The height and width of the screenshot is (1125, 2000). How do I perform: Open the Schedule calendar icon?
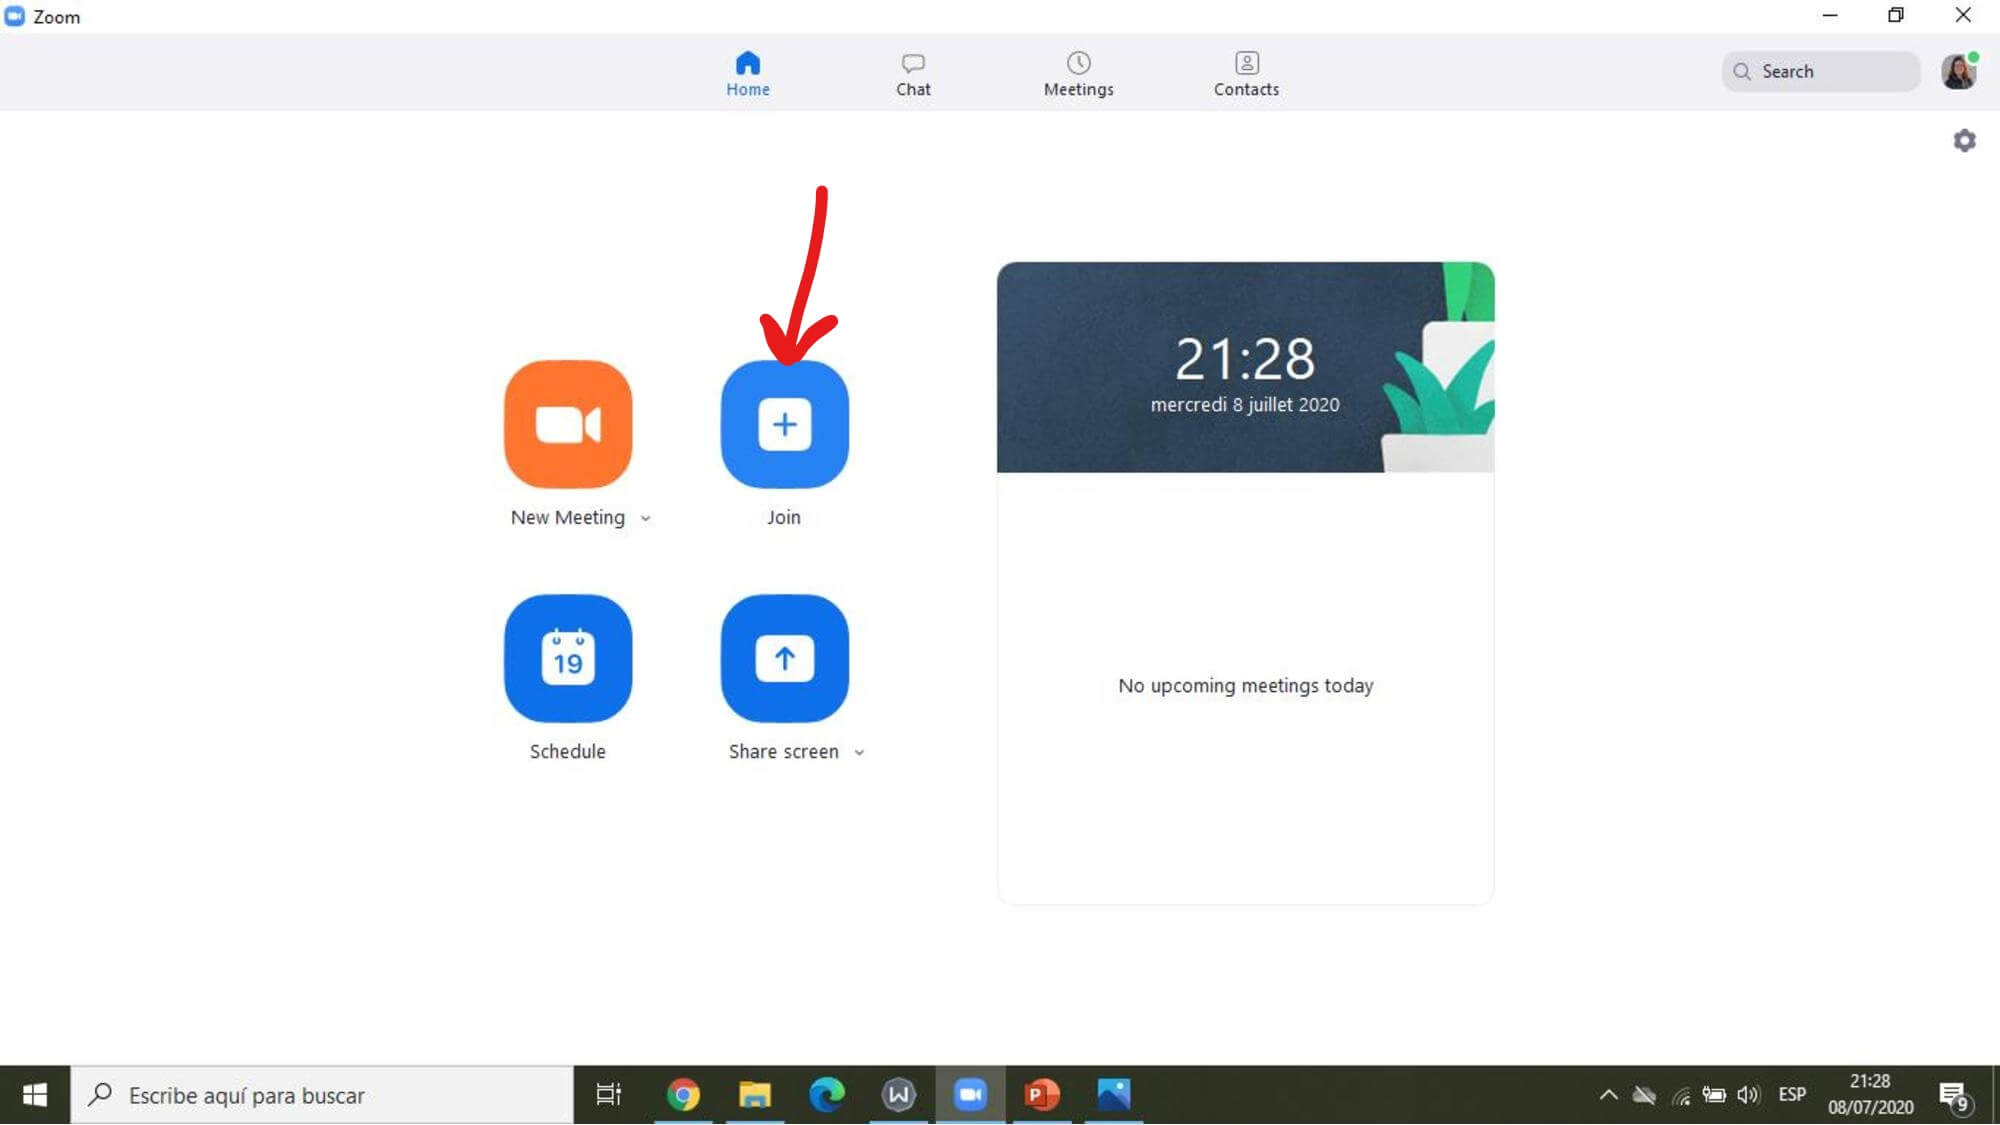coord(568,658)
